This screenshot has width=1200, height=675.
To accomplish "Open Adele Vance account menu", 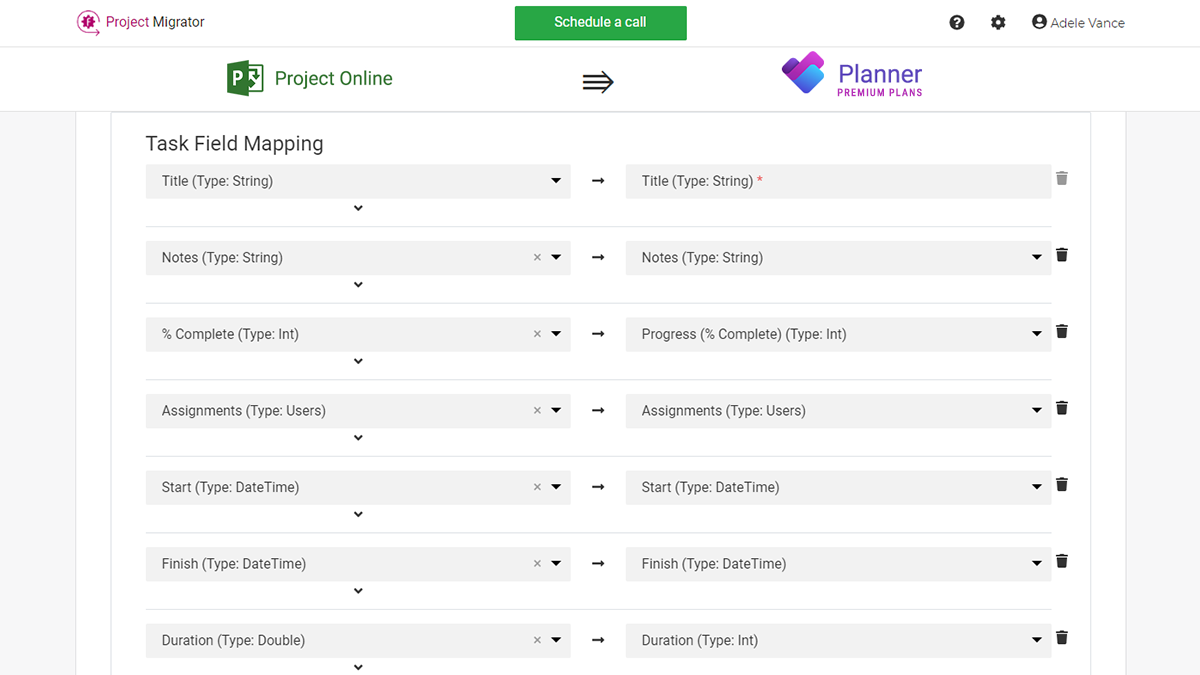I will [1078, 22].
